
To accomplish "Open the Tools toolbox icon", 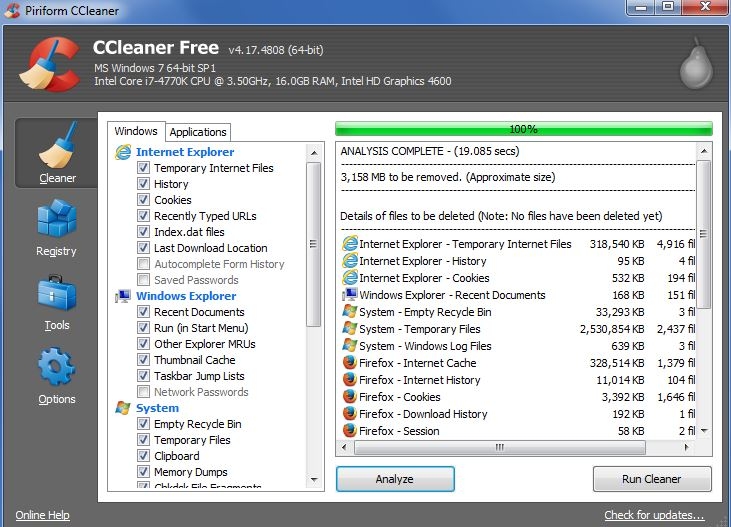I will click(56, 293).
